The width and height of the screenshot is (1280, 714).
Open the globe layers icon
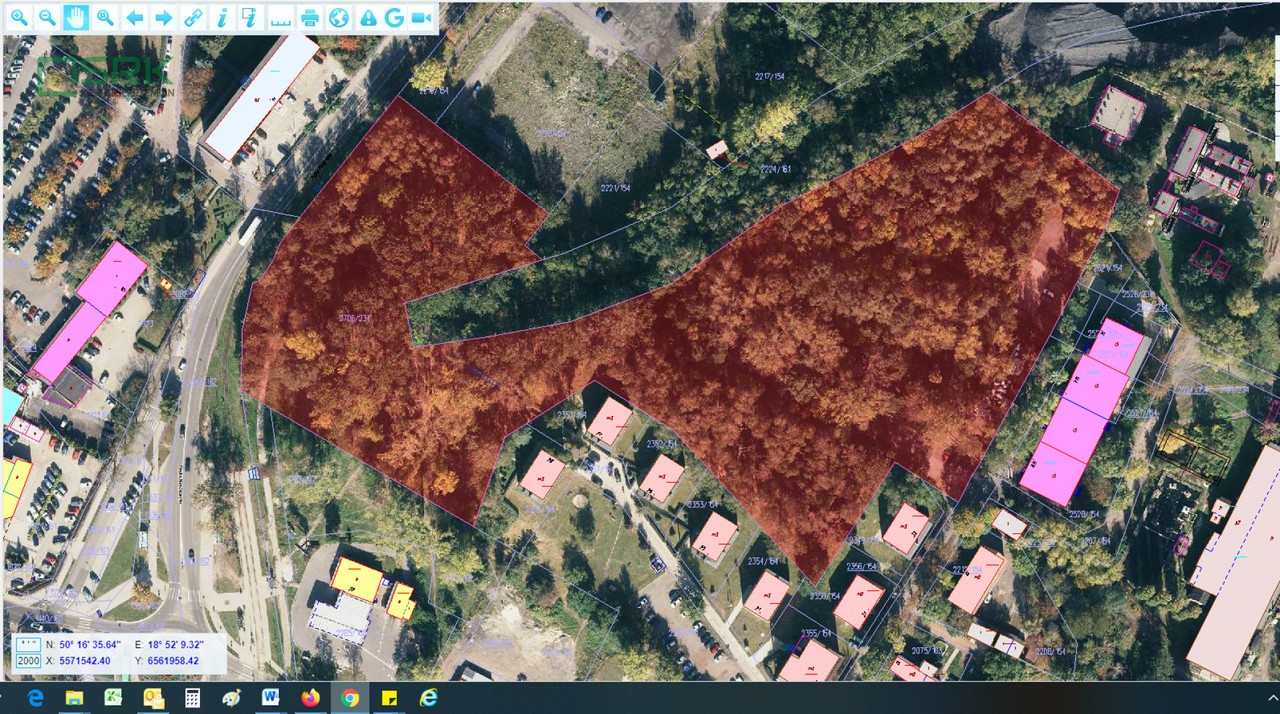coord(339,17)
